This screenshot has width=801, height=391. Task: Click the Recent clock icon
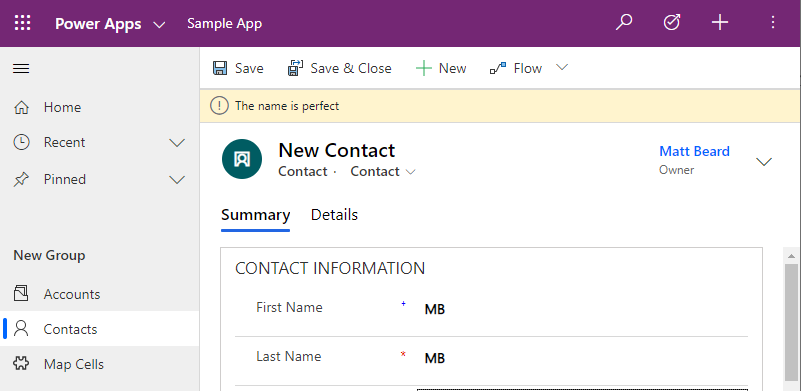[x=21, y=142]
